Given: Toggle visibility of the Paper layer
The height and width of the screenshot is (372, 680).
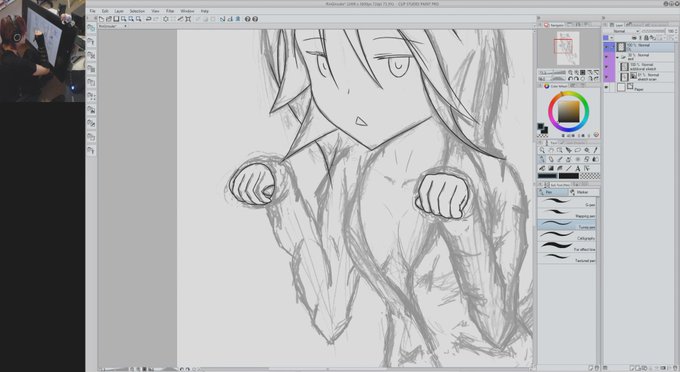Looking at the screenshot, I should (x=606, y=88).
